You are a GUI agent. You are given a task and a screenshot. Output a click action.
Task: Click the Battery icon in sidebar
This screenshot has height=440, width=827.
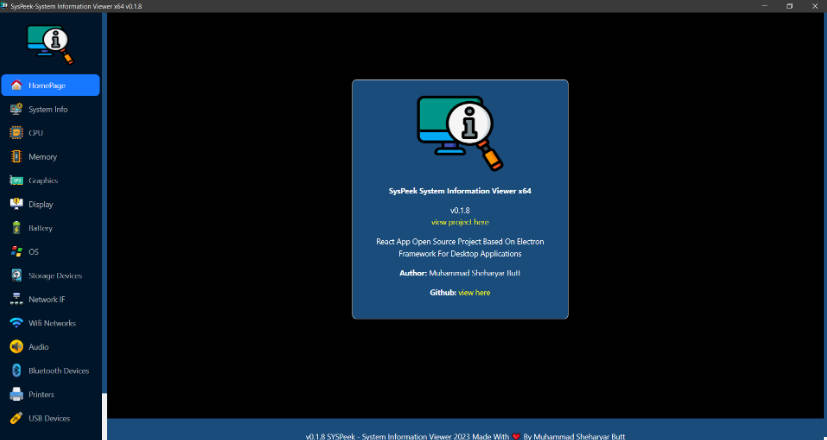[16, 228]
